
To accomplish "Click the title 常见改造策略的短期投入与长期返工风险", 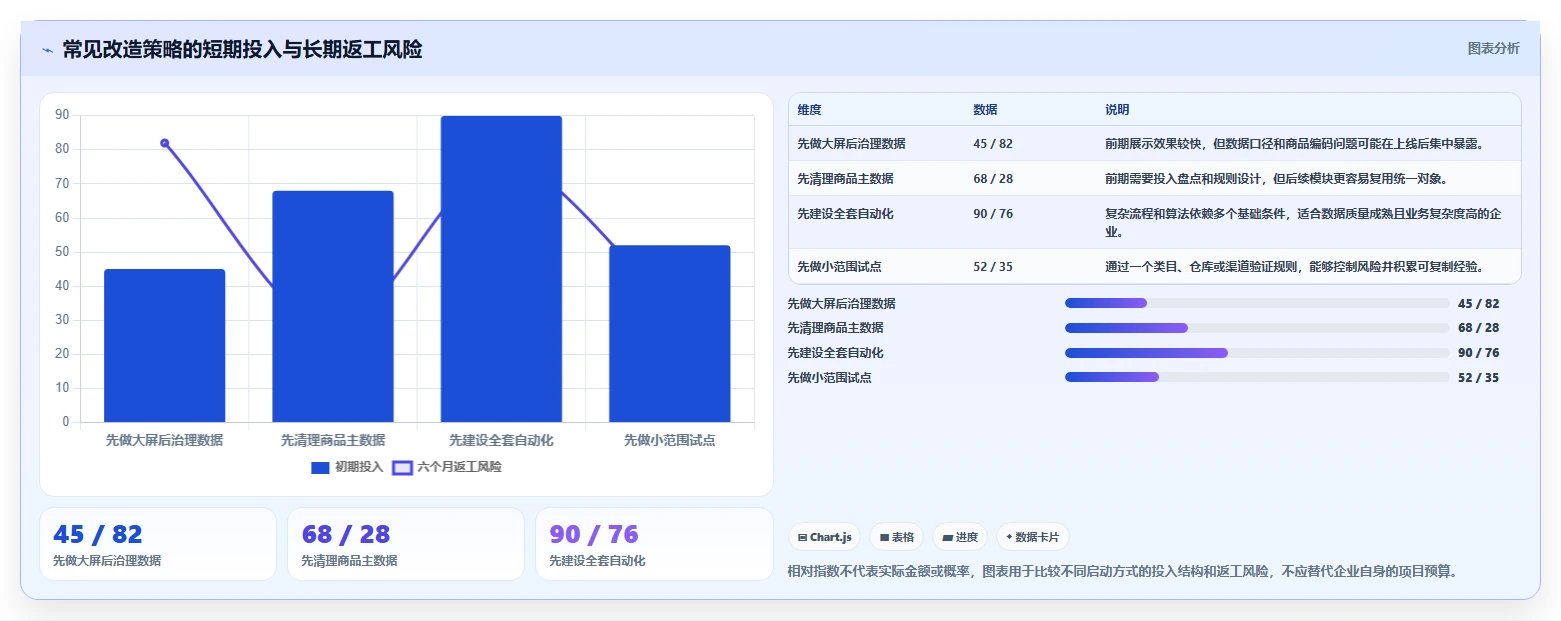I will point(242,50).
